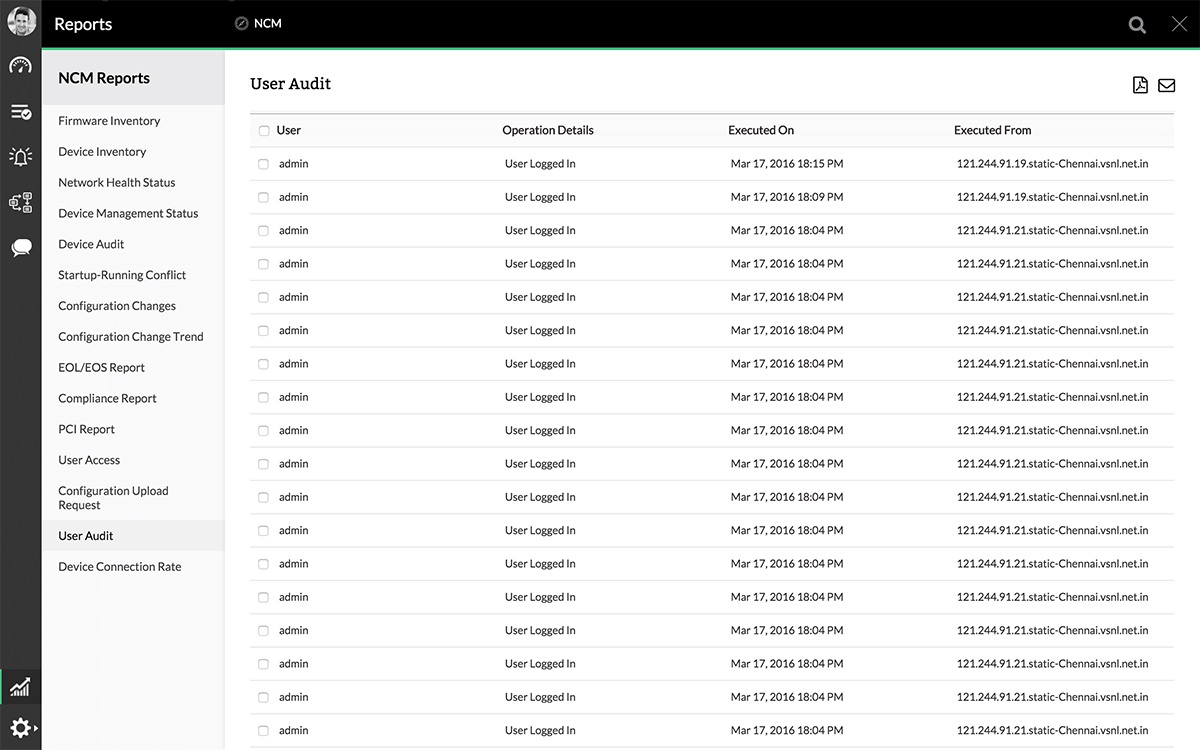Export User Audit as PDF

tap(1140, 85)
